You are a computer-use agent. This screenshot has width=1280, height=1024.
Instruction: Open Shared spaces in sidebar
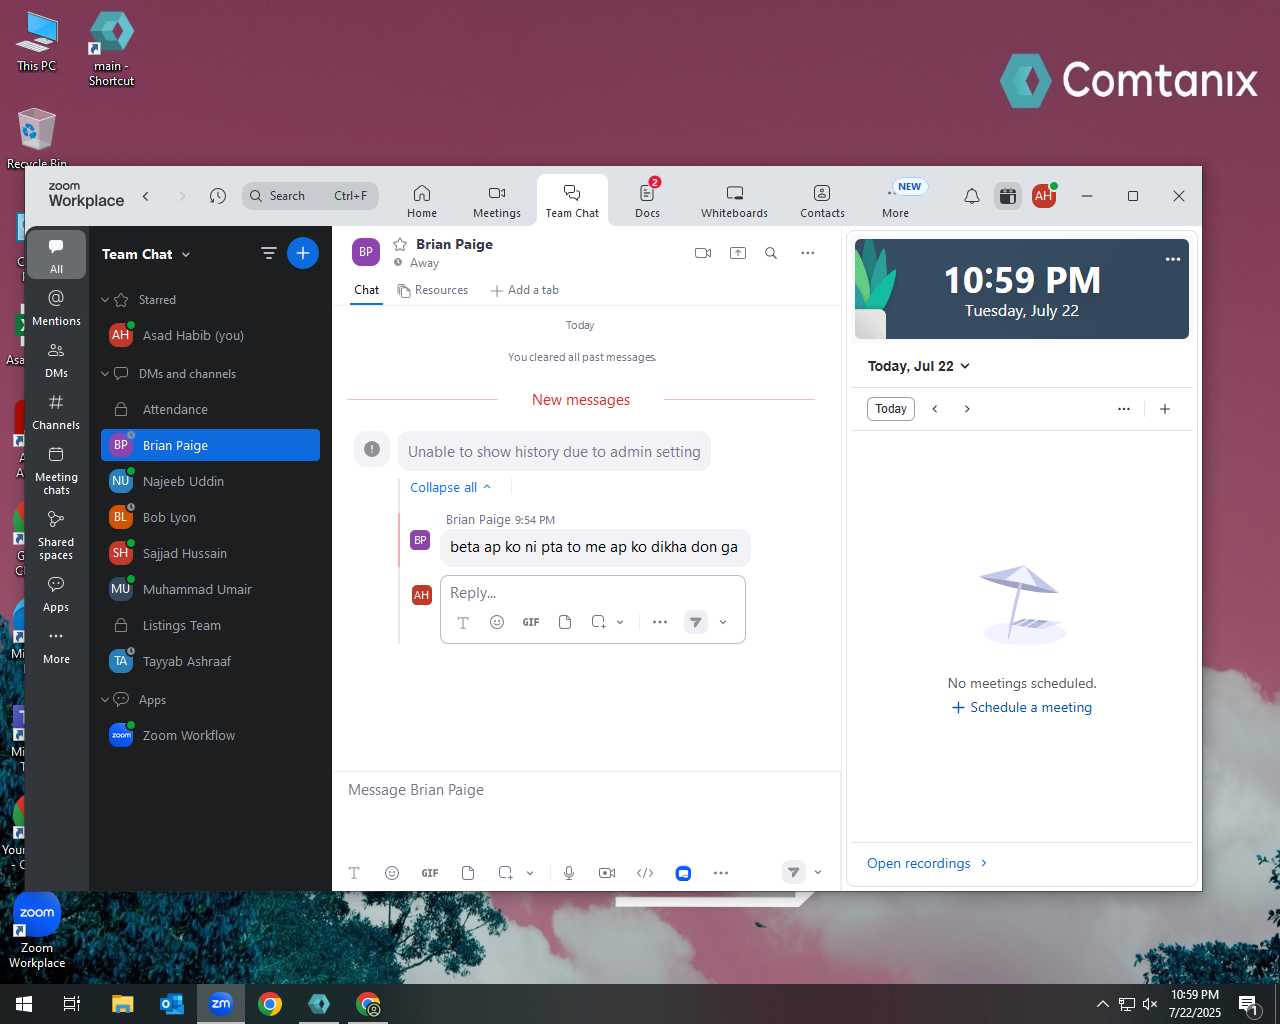56,535
